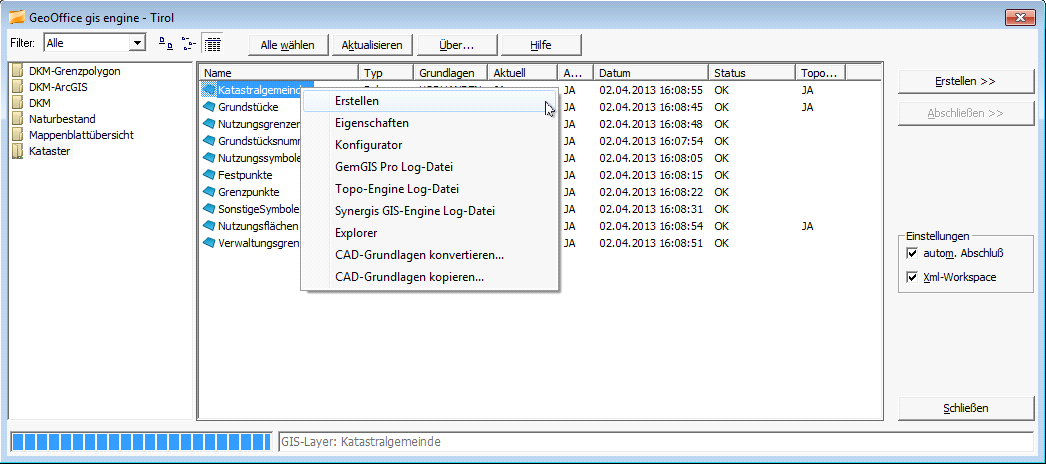Image resolution: width=1046 pixels, height=464 pixels.
Task: Sort list by Datum column header
Action: tap(650, 73)
